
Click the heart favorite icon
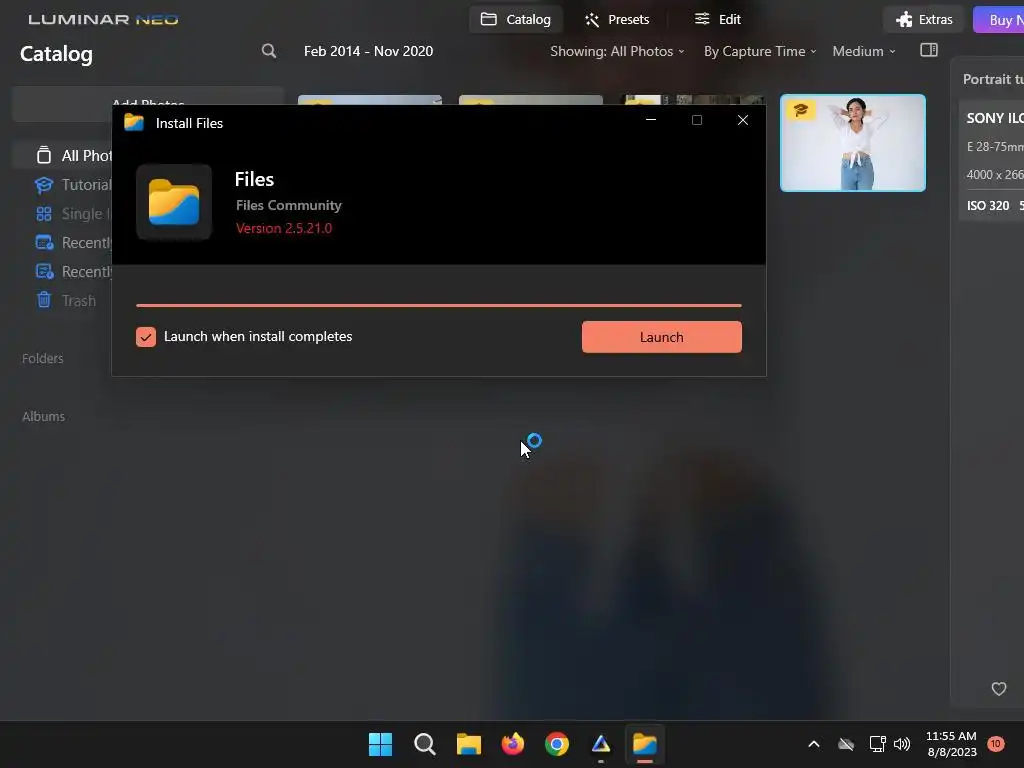(x=999, y=689)
